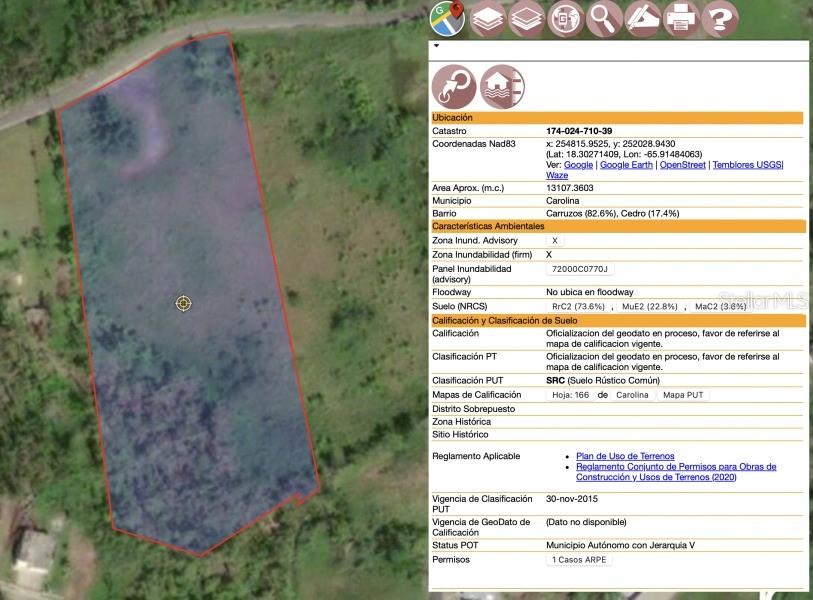Click the curved arrow share icon
The height and width of the screenshot is (600, 813).
coord(453,86)
